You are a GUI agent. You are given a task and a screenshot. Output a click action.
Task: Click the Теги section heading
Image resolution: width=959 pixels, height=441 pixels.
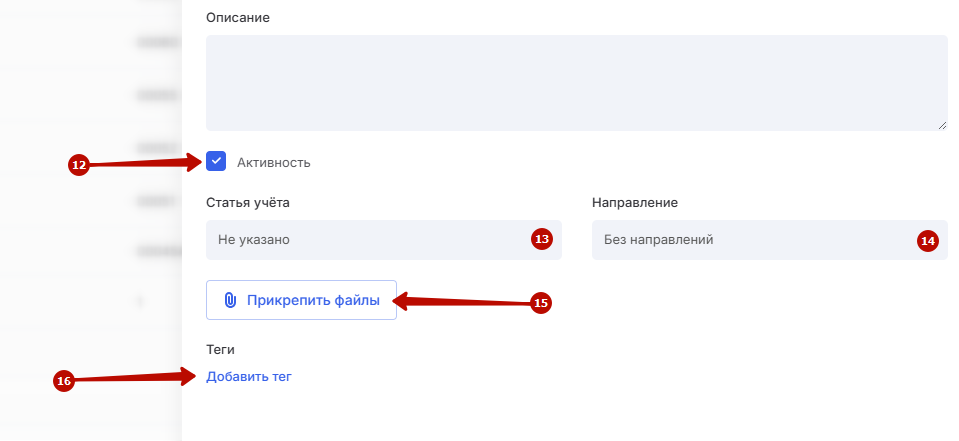219,349
